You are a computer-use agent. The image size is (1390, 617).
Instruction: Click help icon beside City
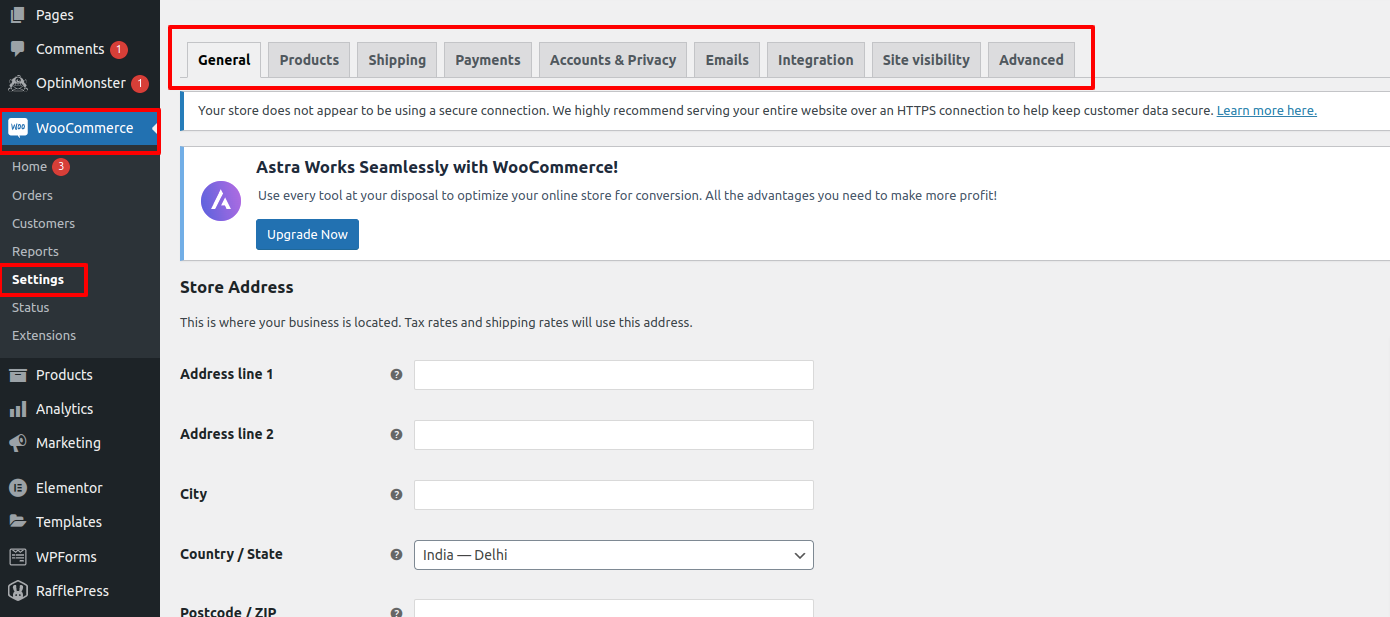pyautogui.click(x=396, y=495)
